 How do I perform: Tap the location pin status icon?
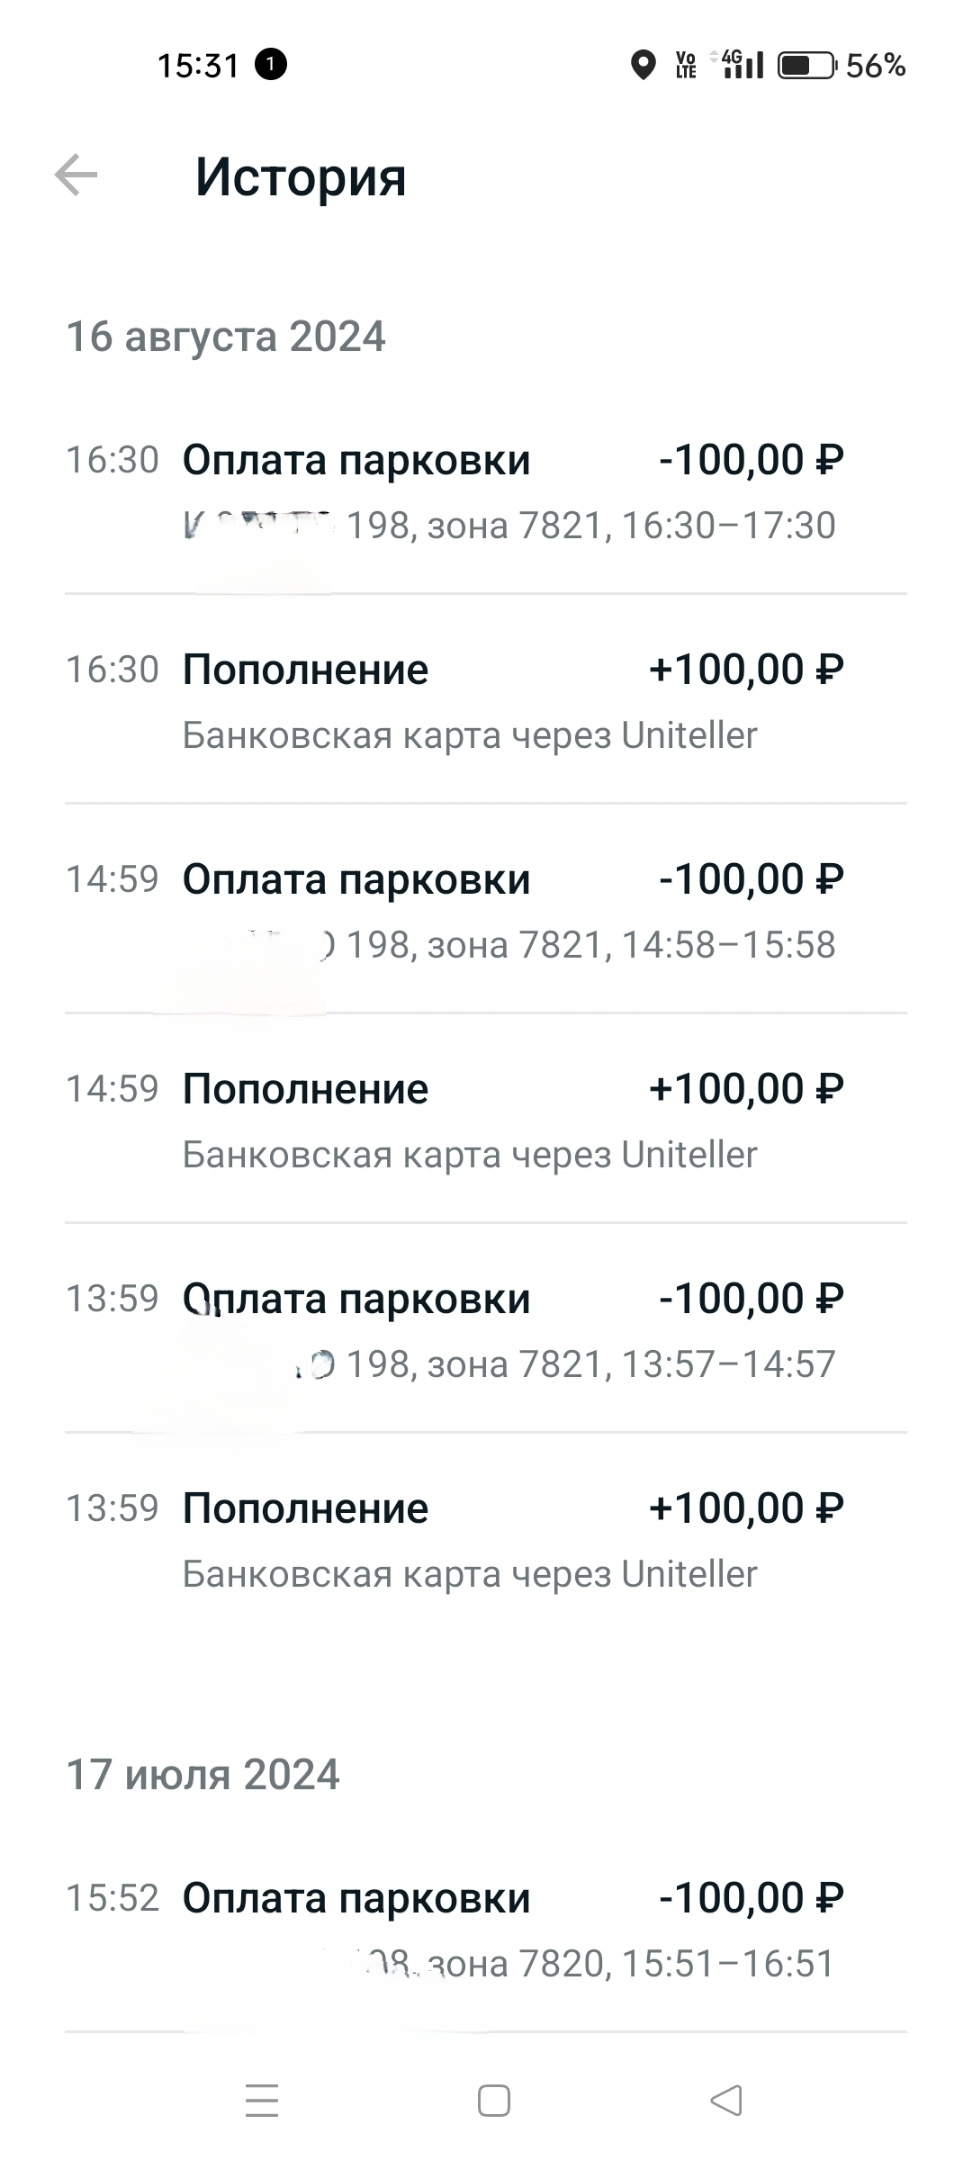pyautogui.click(x=643, y=66)
